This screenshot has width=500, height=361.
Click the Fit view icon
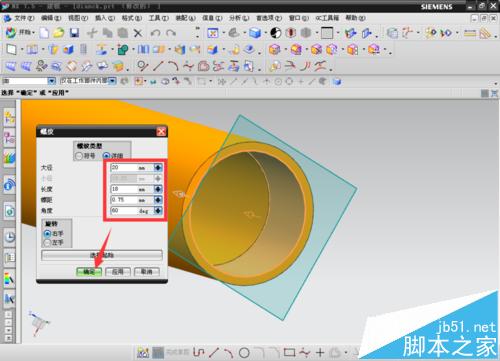coord(213,33)
